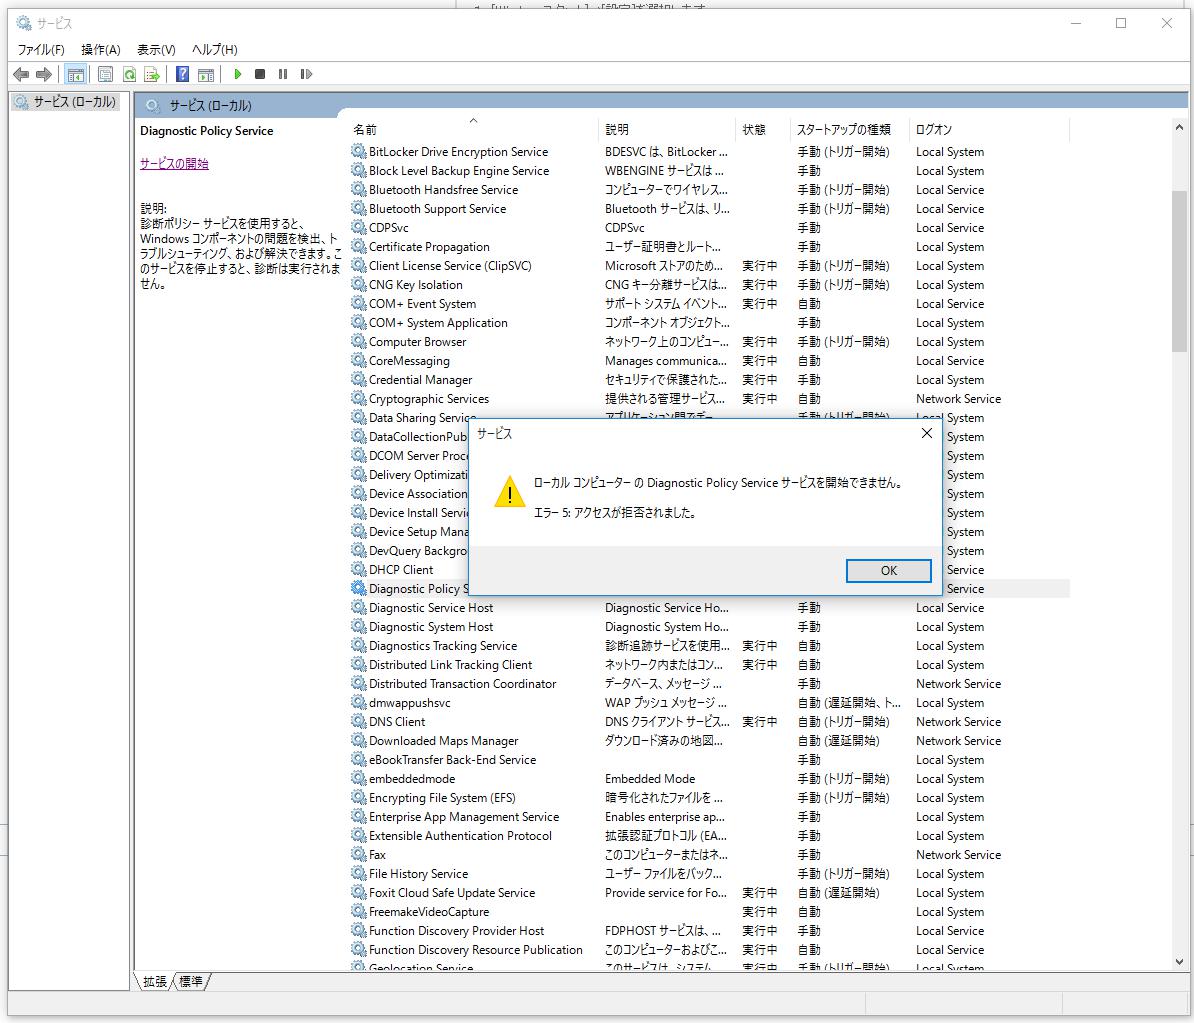The height and width of the screenshot is (1023, 1194).
Task: Click the down arrow of the vertical scrollbar
Action: [x=1179, y=961]
